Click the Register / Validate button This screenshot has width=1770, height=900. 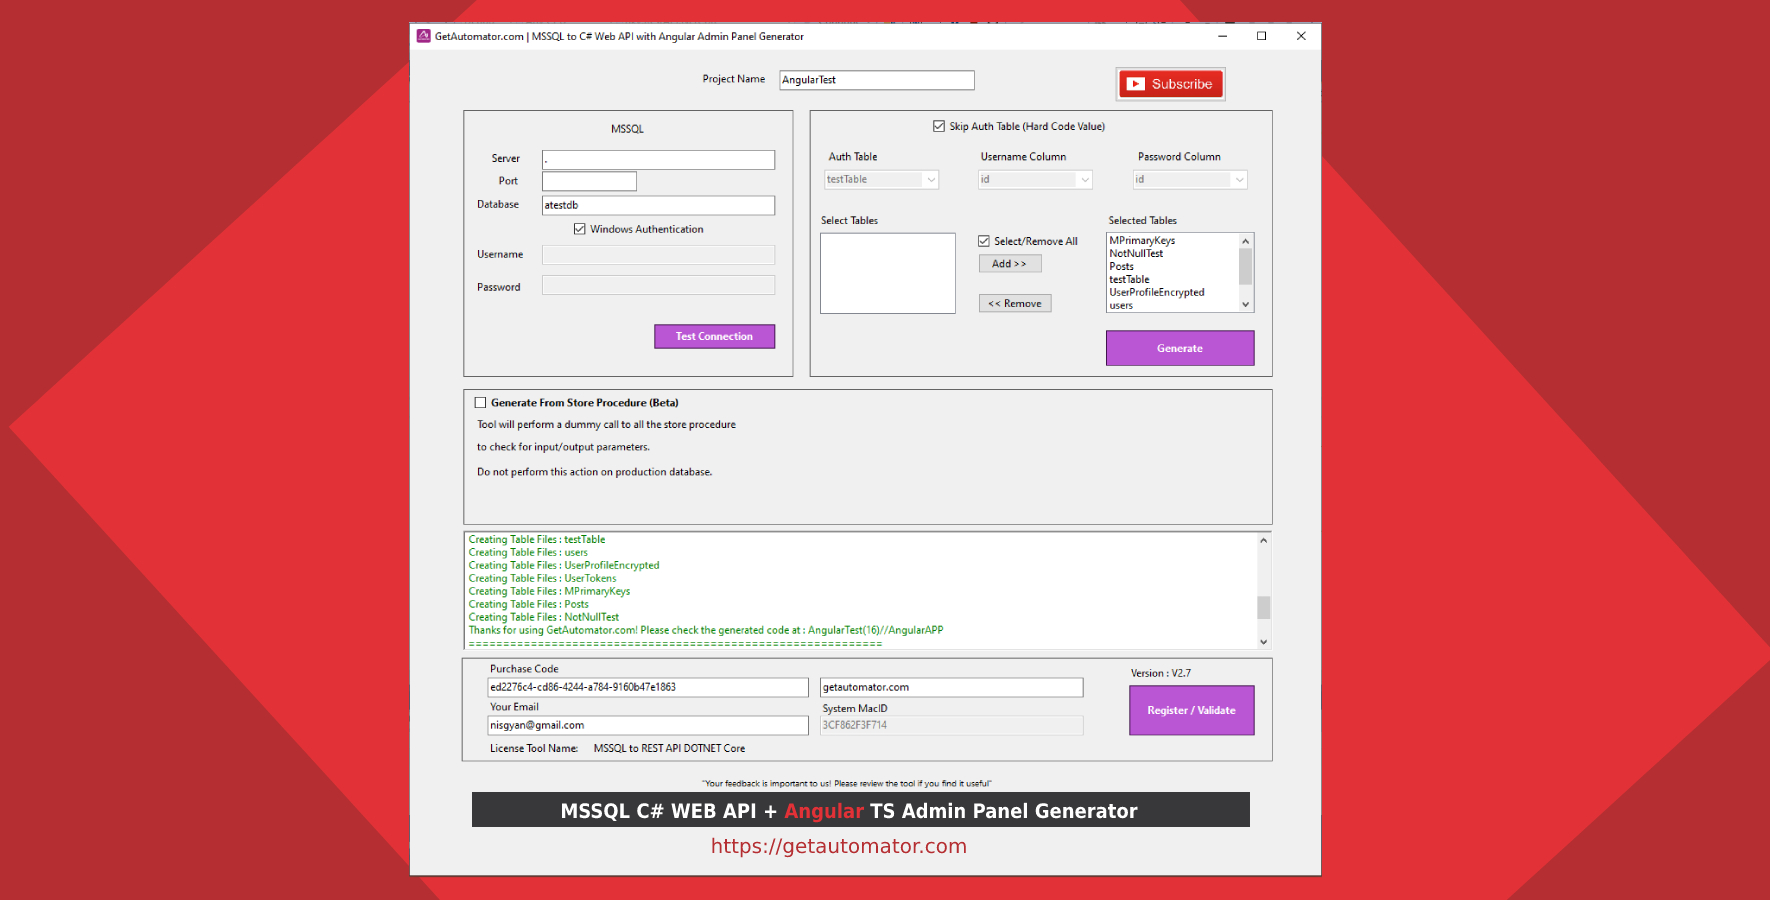pyautogui.click(x=1192, y=711)
